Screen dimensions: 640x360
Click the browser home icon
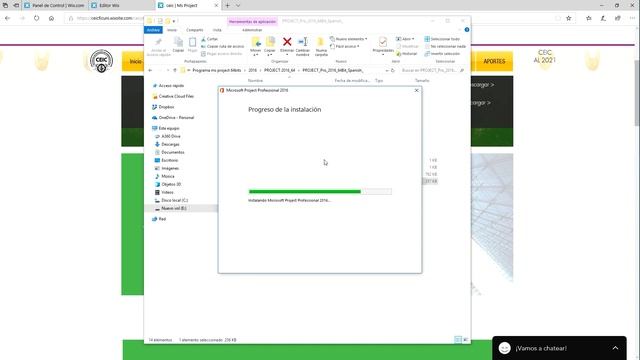click(51, 18)
